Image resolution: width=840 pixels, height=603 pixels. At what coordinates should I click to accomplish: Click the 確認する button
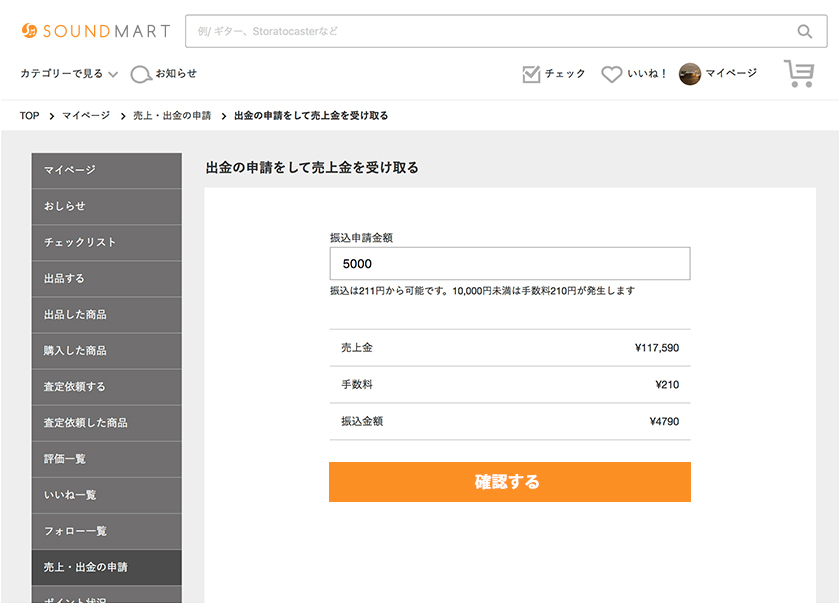[509, 482]
